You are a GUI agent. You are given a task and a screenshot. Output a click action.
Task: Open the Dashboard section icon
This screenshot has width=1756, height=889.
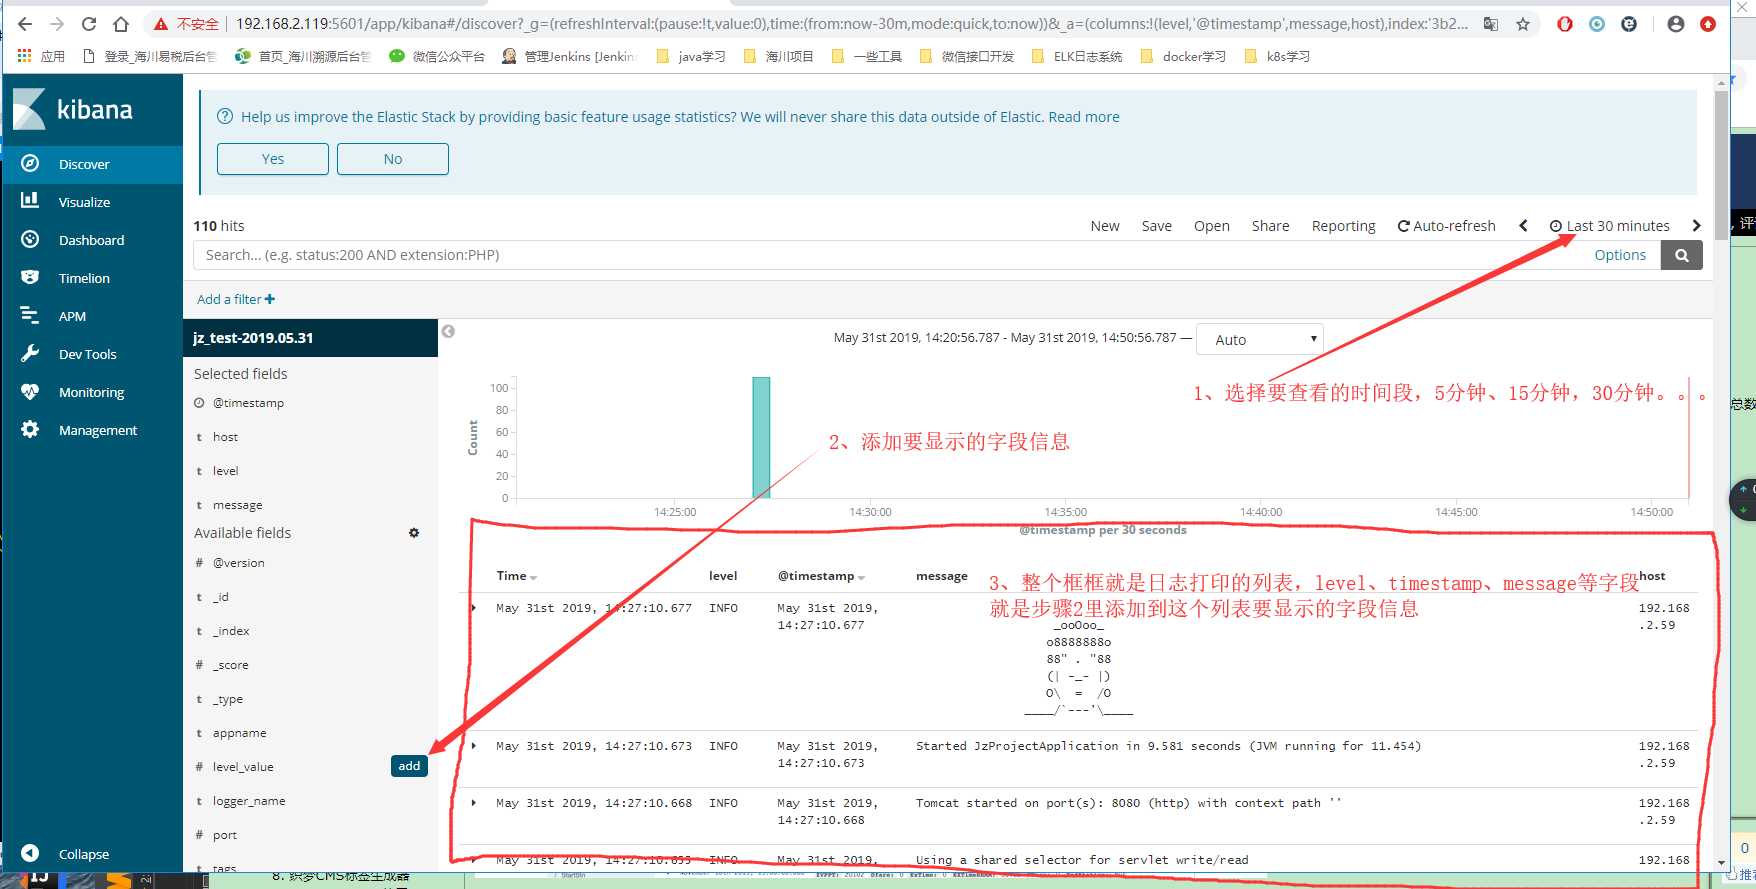coord(30,239)
